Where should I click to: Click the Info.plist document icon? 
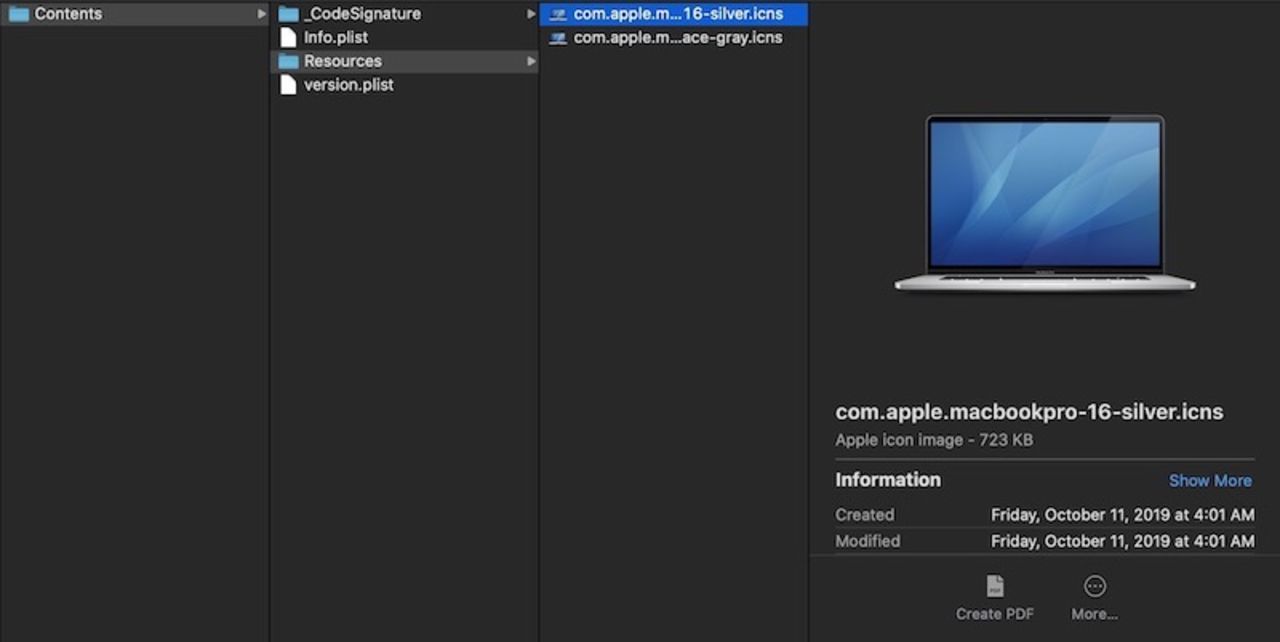click(288, 37)
